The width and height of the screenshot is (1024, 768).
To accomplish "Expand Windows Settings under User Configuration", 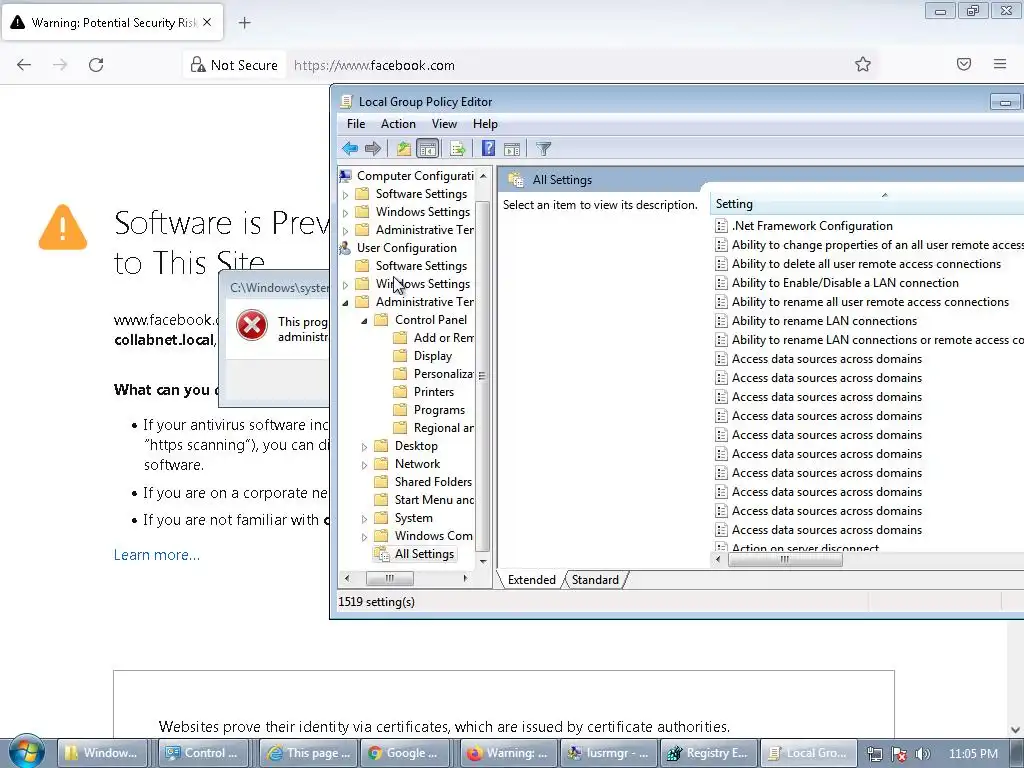I will coord(345,285).
